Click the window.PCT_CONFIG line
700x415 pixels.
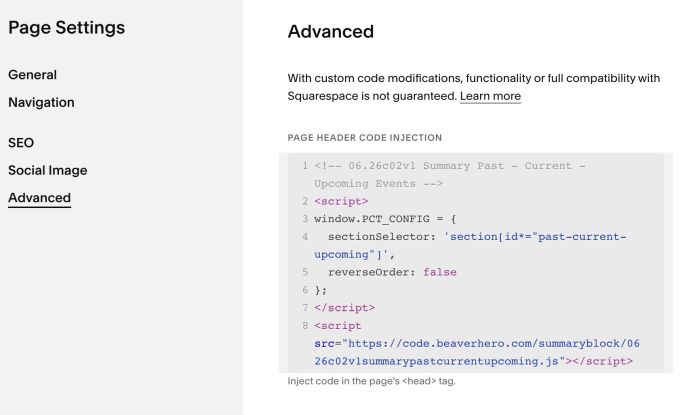click(385, 219)
